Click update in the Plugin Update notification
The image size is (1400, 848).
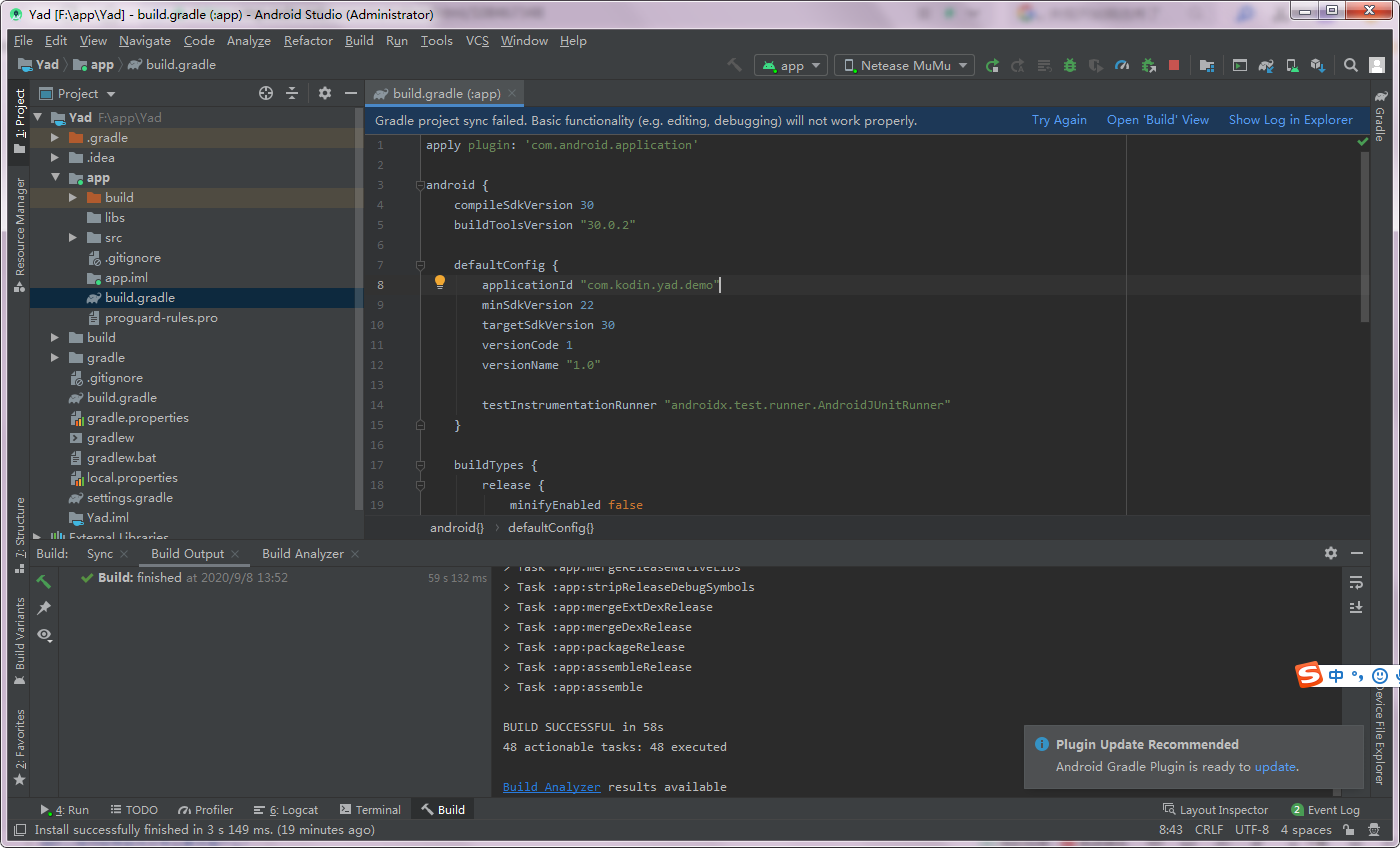[1275, 766]
